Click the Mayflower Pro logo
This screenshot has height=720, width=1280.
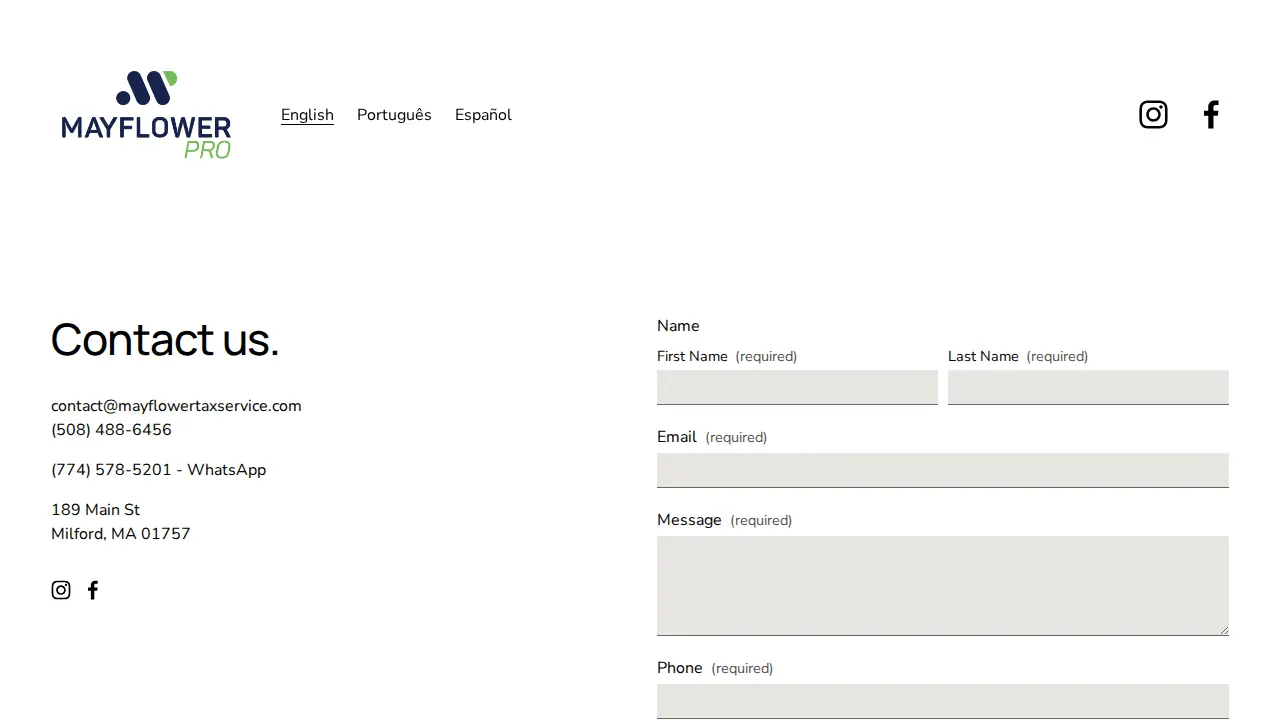pos(146,115)
